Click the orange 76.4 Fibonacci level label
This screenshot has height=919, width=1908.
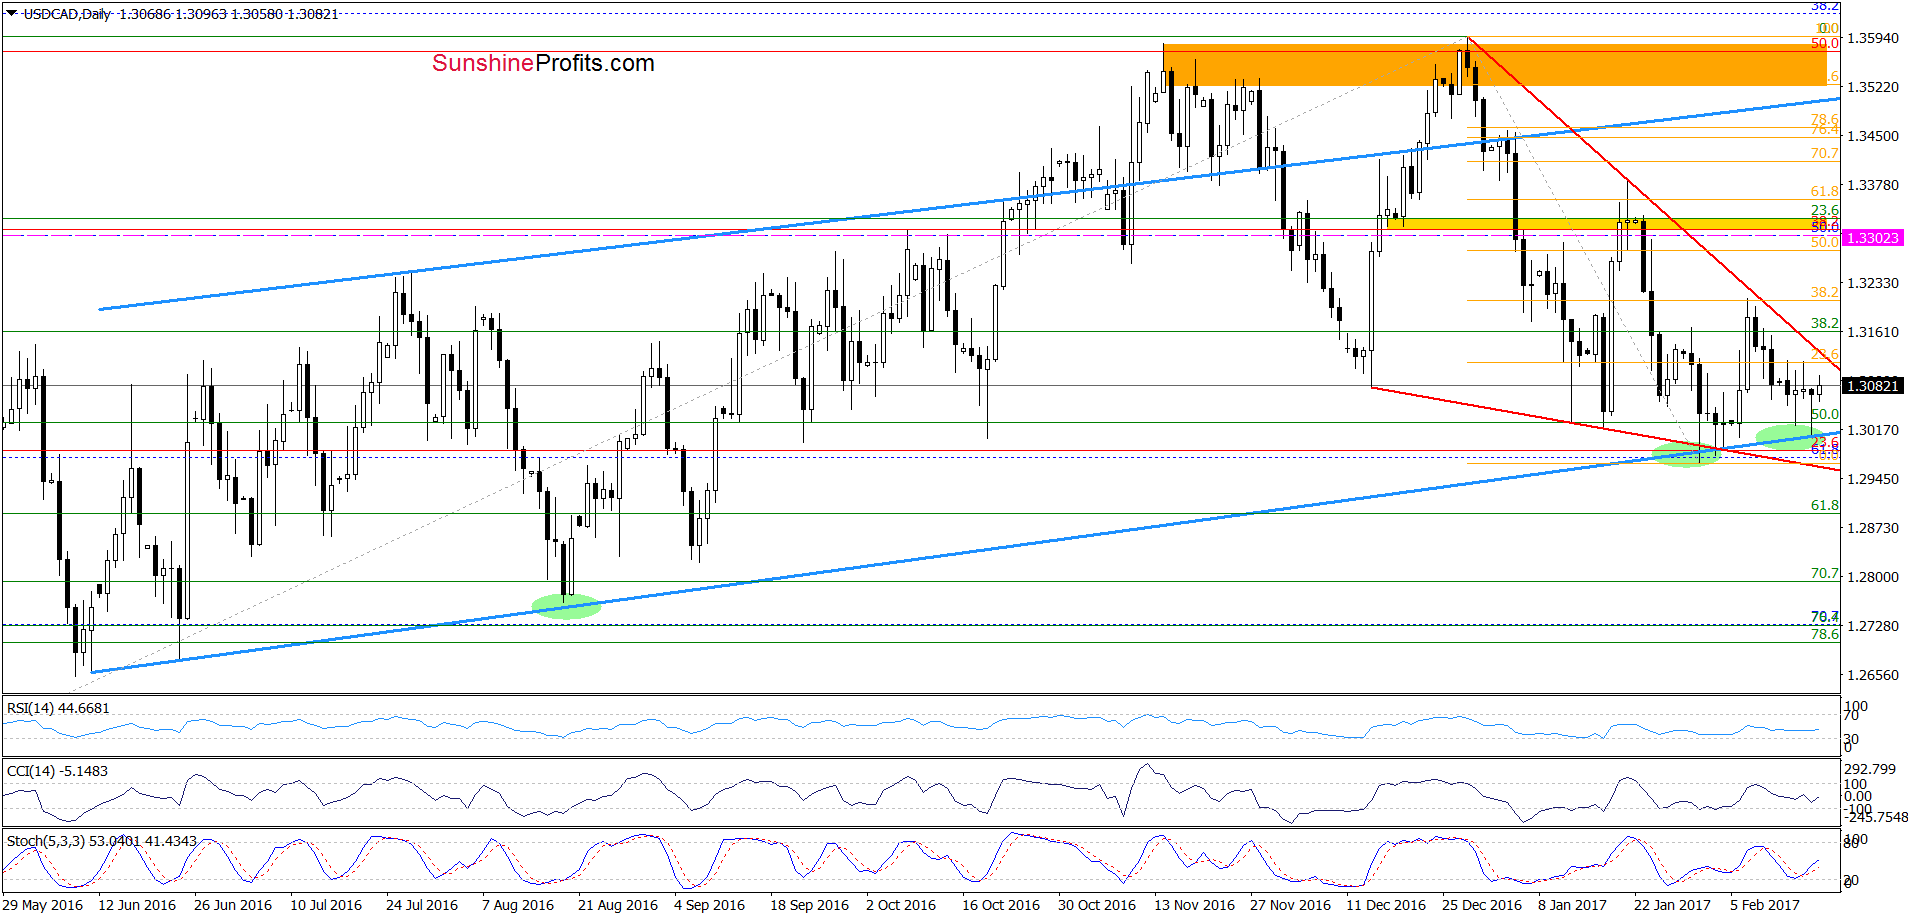pyautogui.click(x=1825, y=130)
